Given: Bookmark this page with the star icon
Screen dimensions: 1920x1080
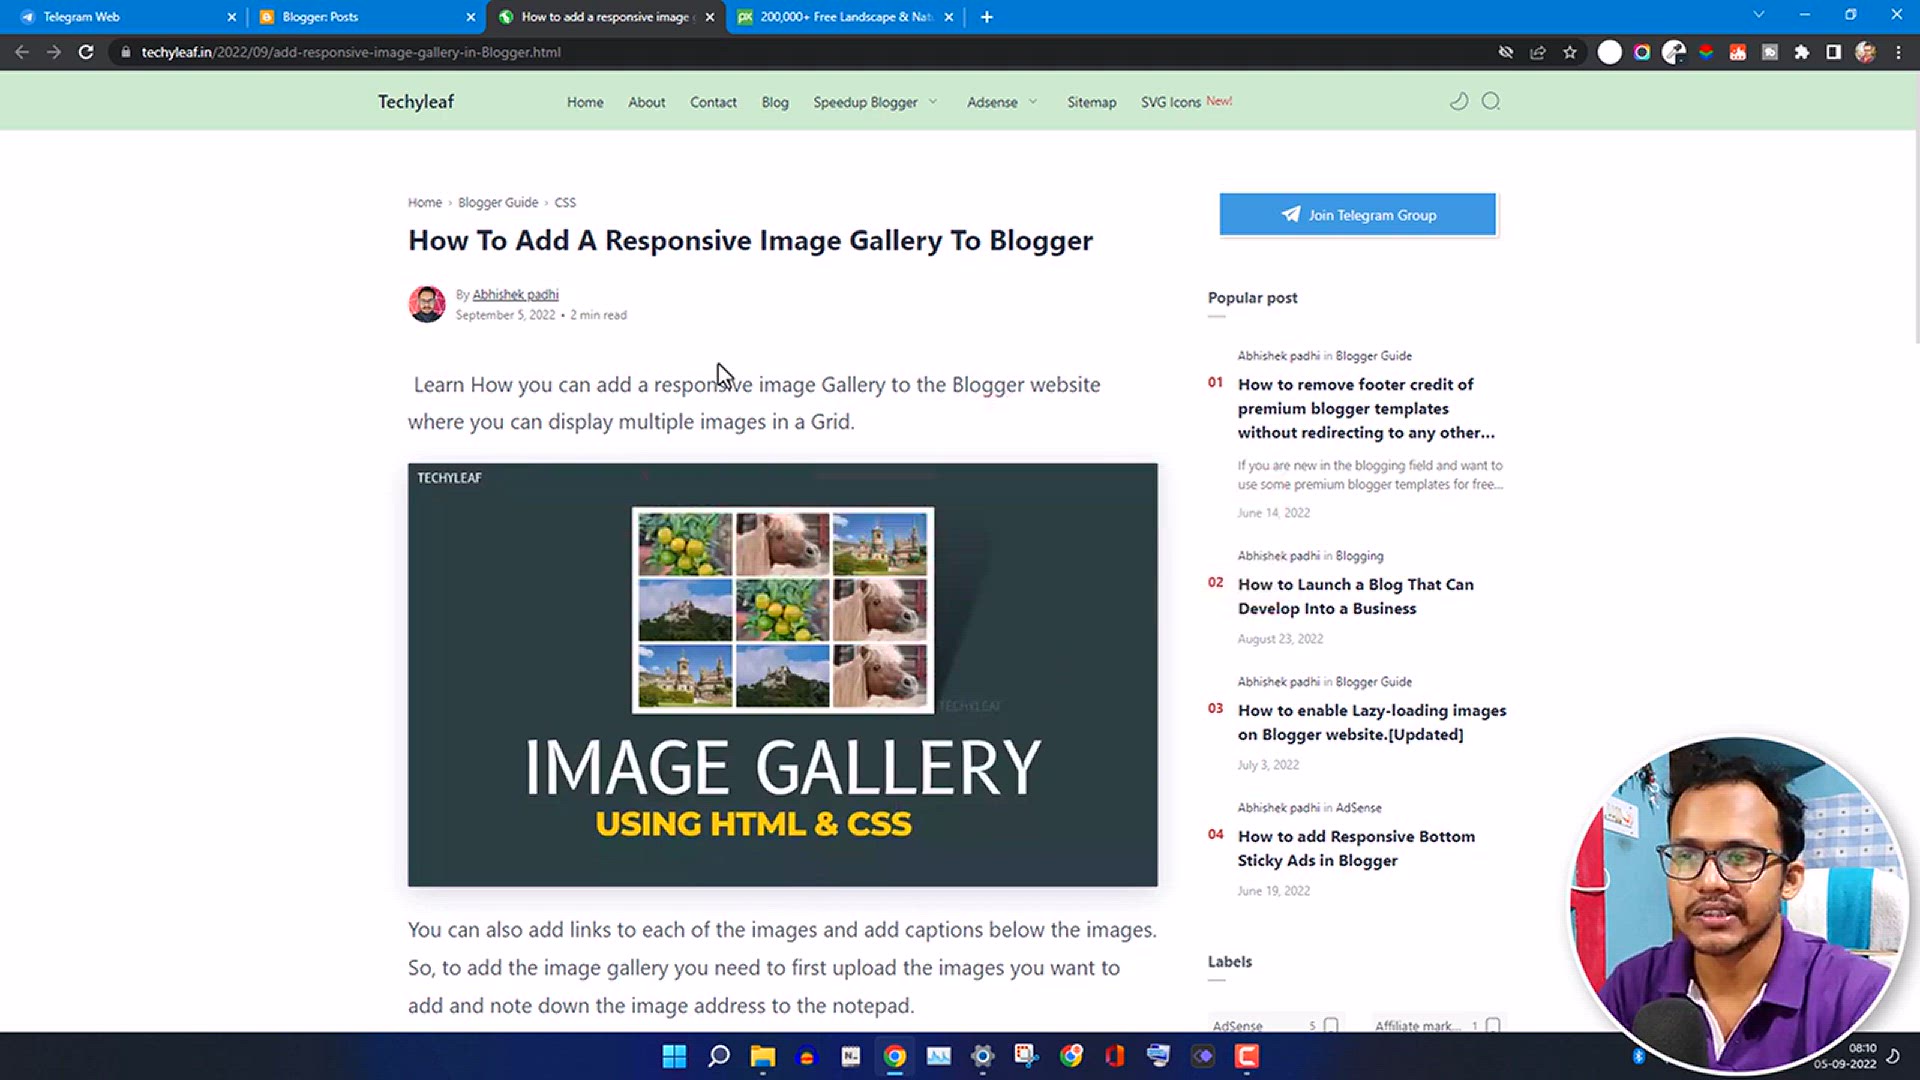Looking at the screenshot, I should pyautogui.click(x=1570, y=52).
